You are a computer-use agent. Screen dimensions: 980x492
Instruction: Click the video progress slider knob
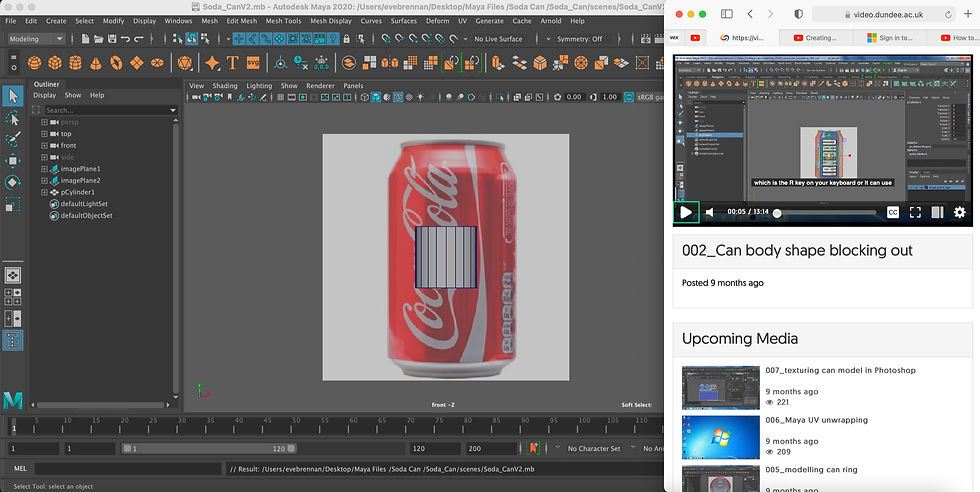777,213
